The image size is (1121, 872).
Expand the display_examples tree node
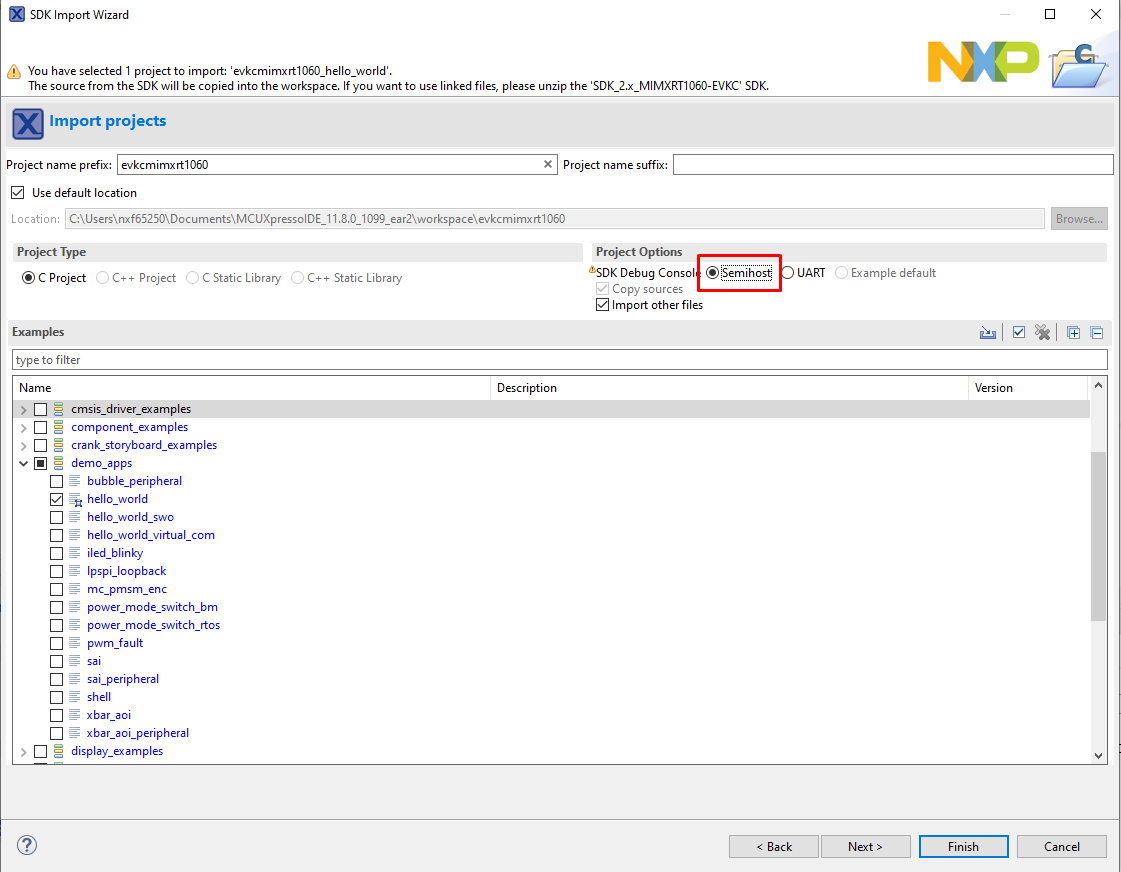[x=23, y=751]
